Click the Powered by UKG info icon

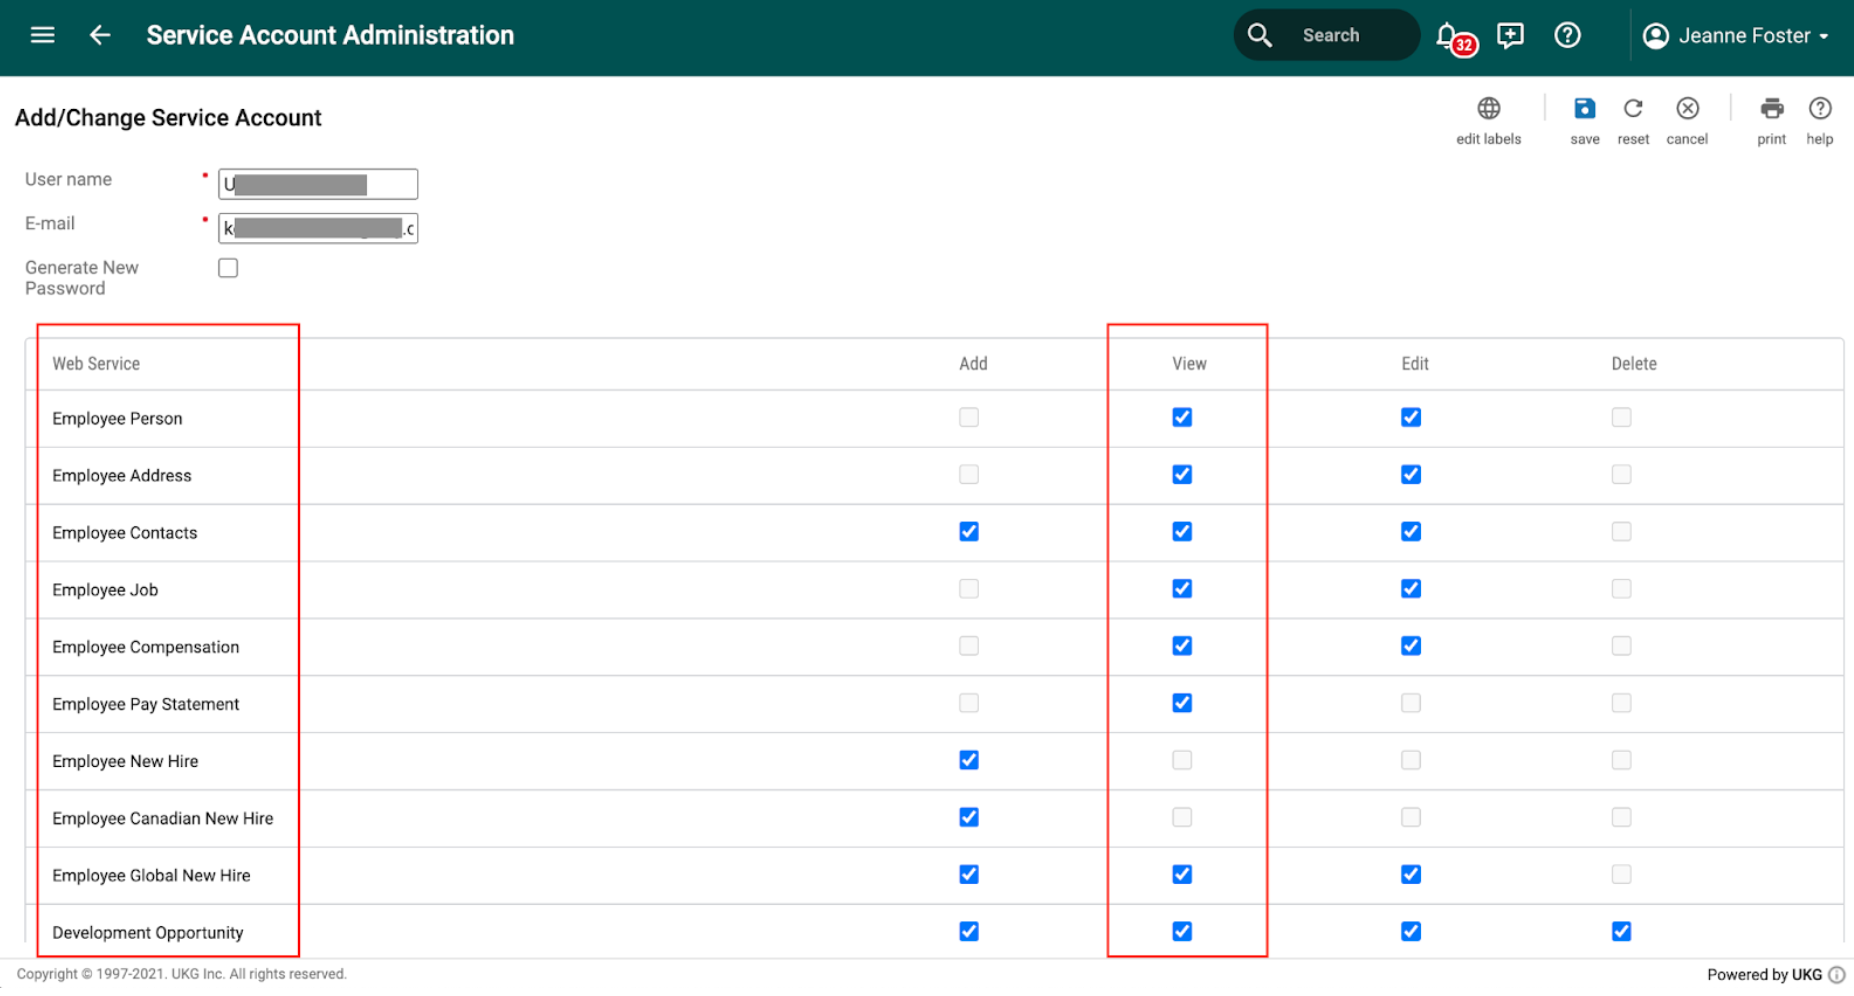point(1837,975)
